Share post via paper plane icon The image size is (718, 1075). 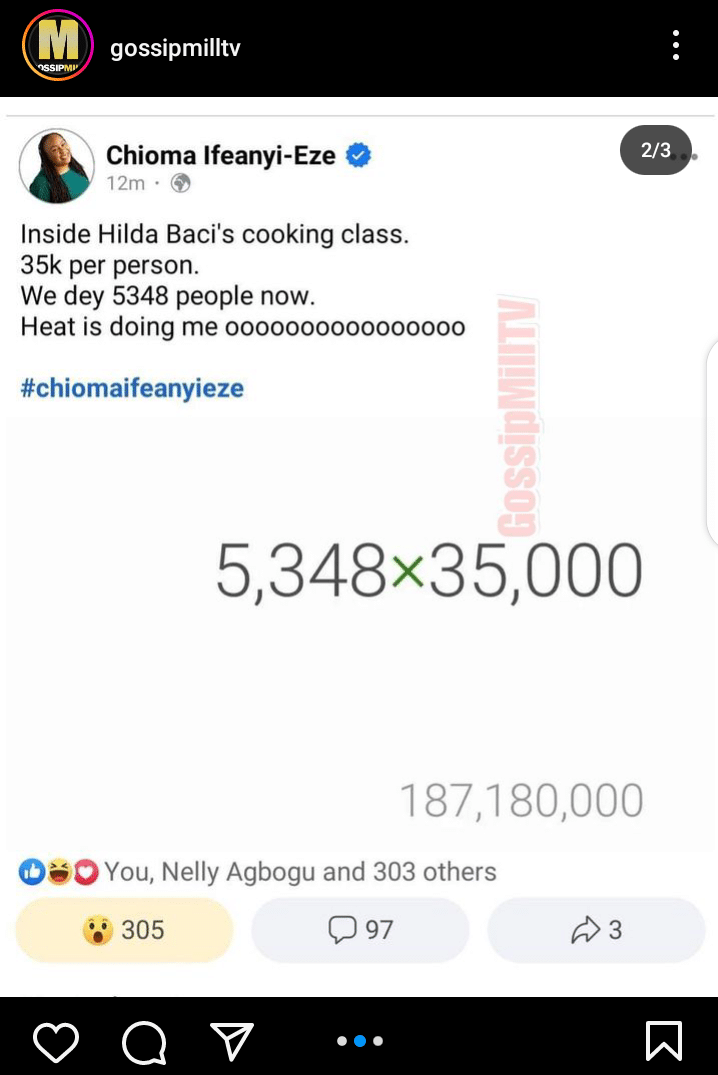(232, 1041)
